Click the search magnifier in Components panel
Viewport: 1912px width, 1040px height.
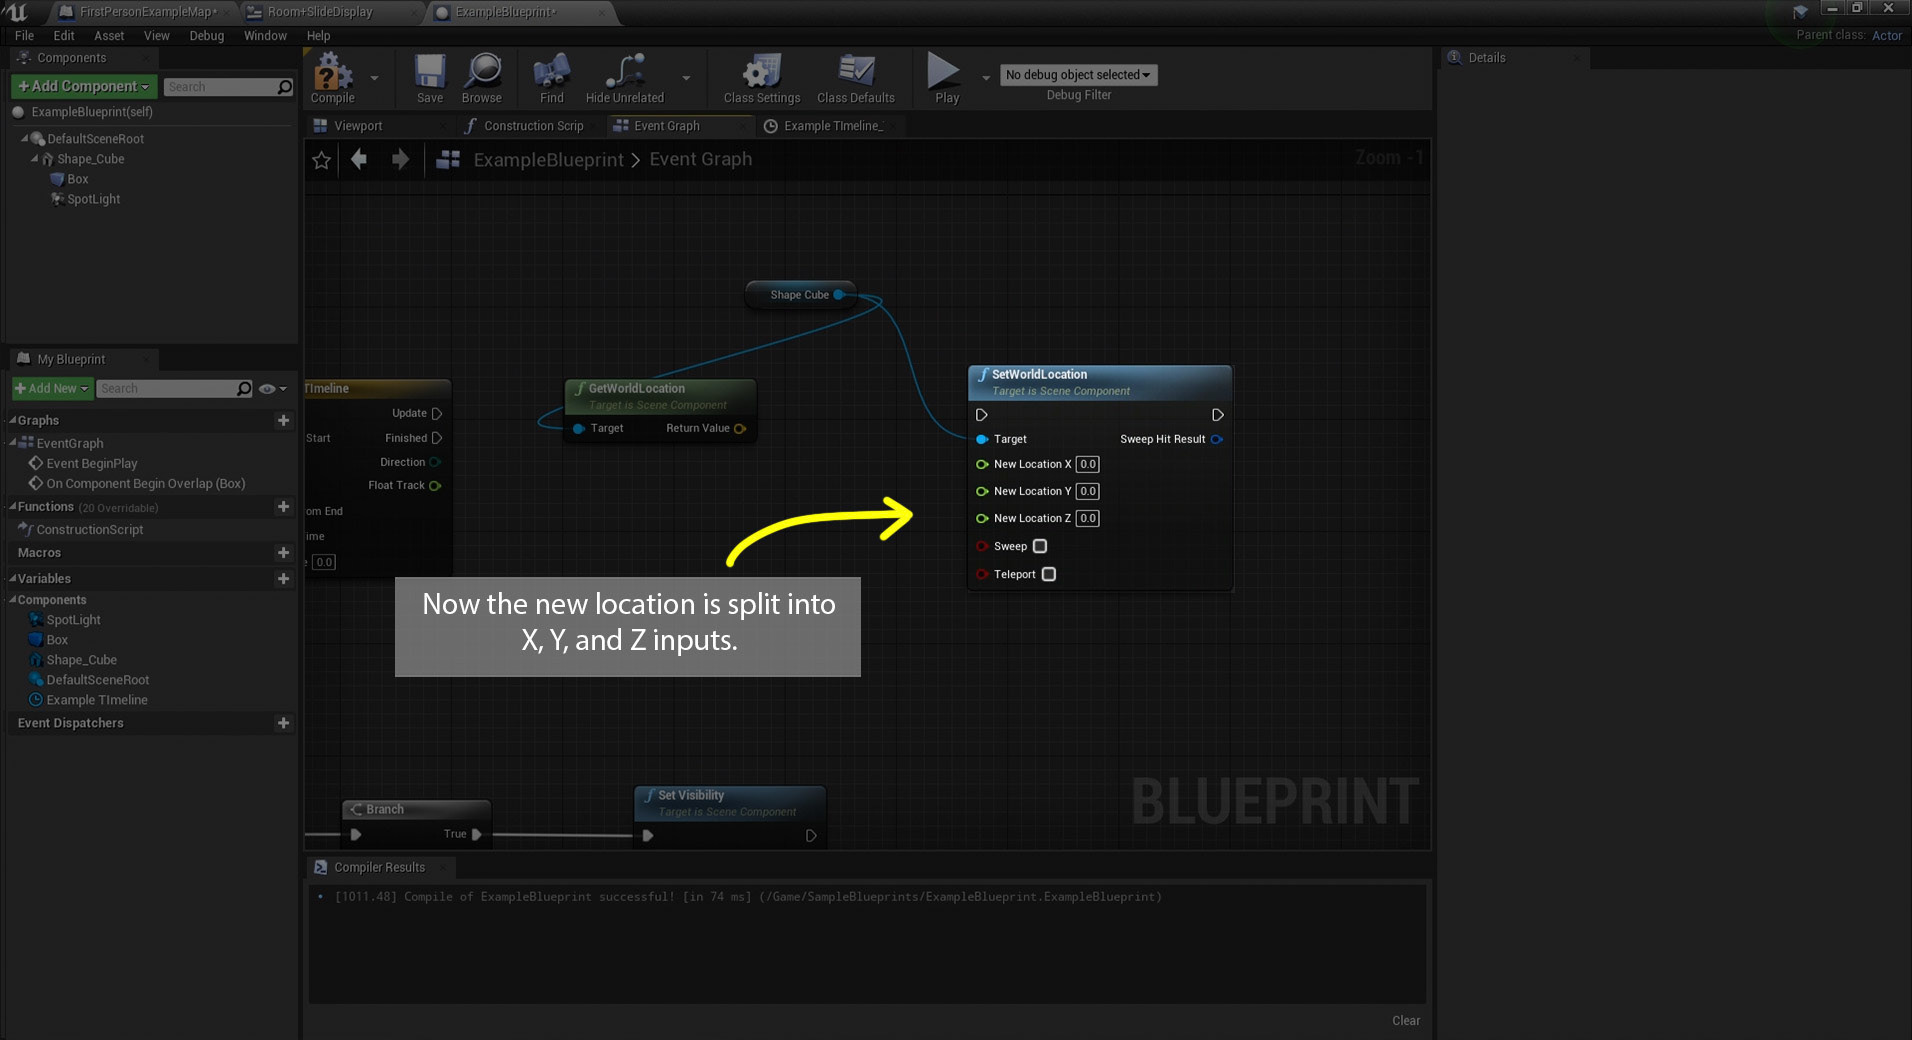click(285, 87)
